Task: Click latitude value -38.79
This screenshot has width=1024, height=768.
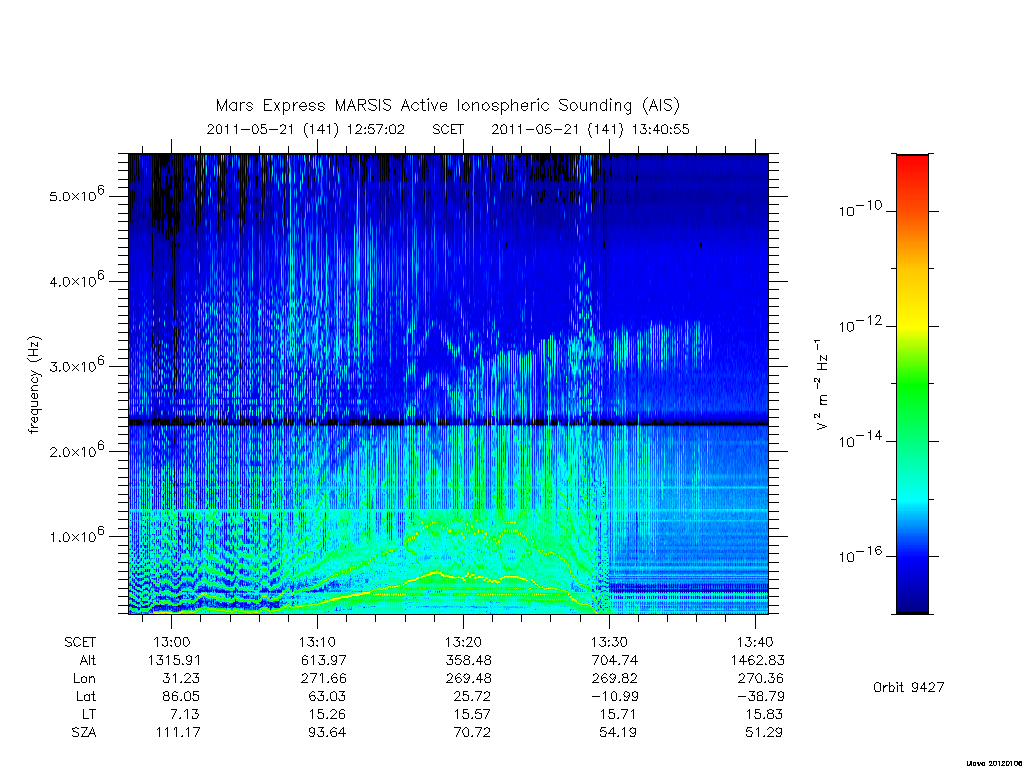Action: [x=761, y=697]
